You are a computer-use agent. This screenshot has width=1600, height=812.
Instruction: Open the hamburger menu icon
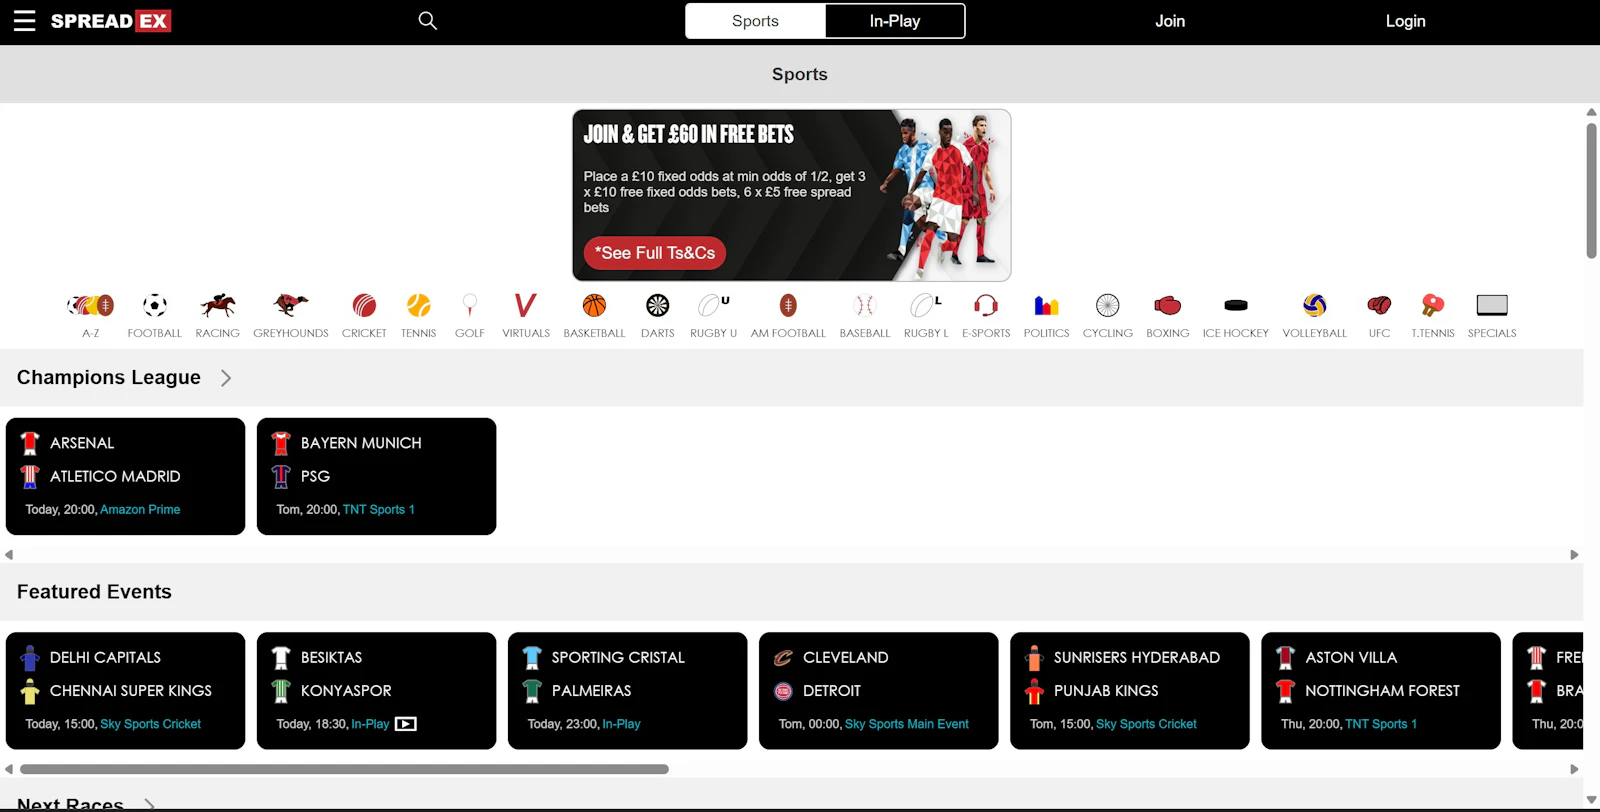(x=24, y=21)
